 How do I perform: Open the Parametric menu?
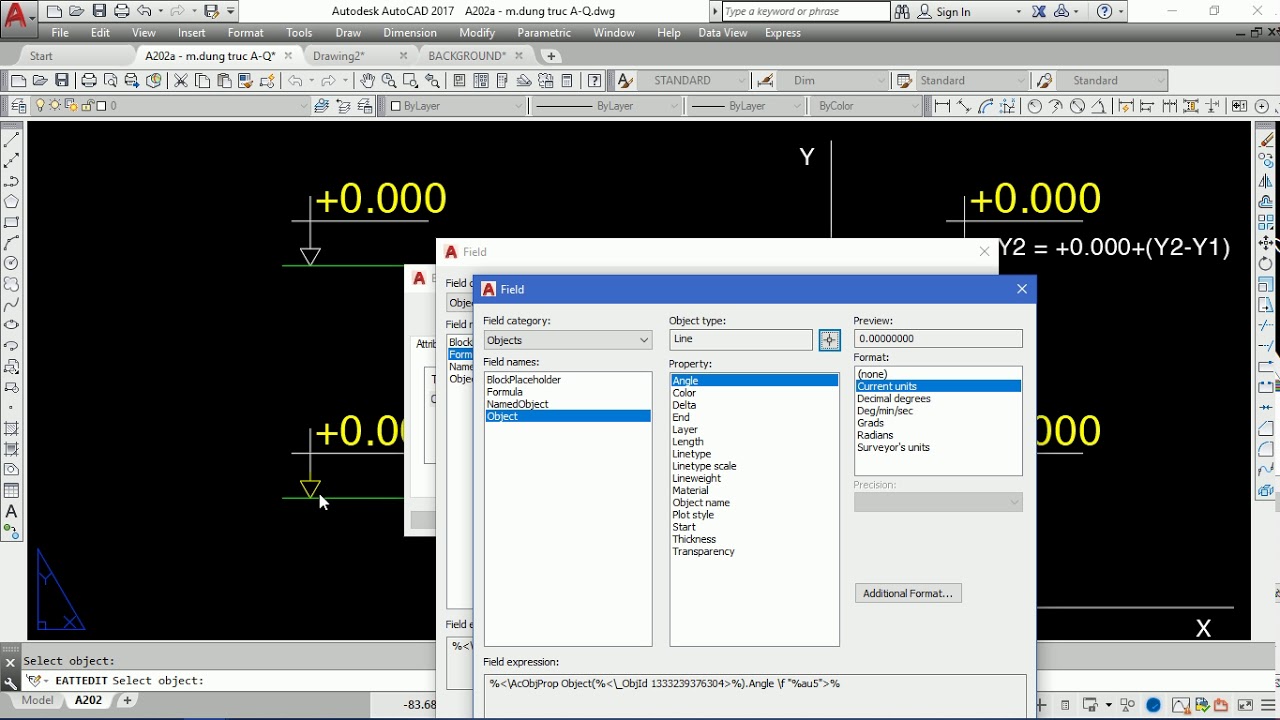tap(544, 33)
